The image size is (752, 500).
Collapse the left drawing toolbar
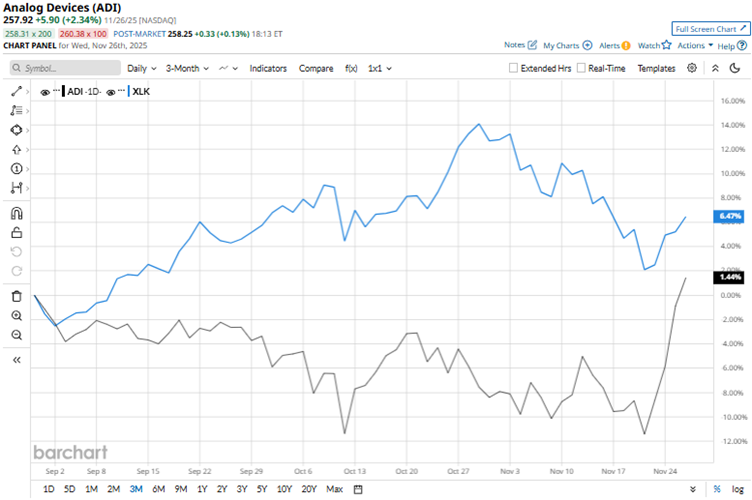click(16, 360)
